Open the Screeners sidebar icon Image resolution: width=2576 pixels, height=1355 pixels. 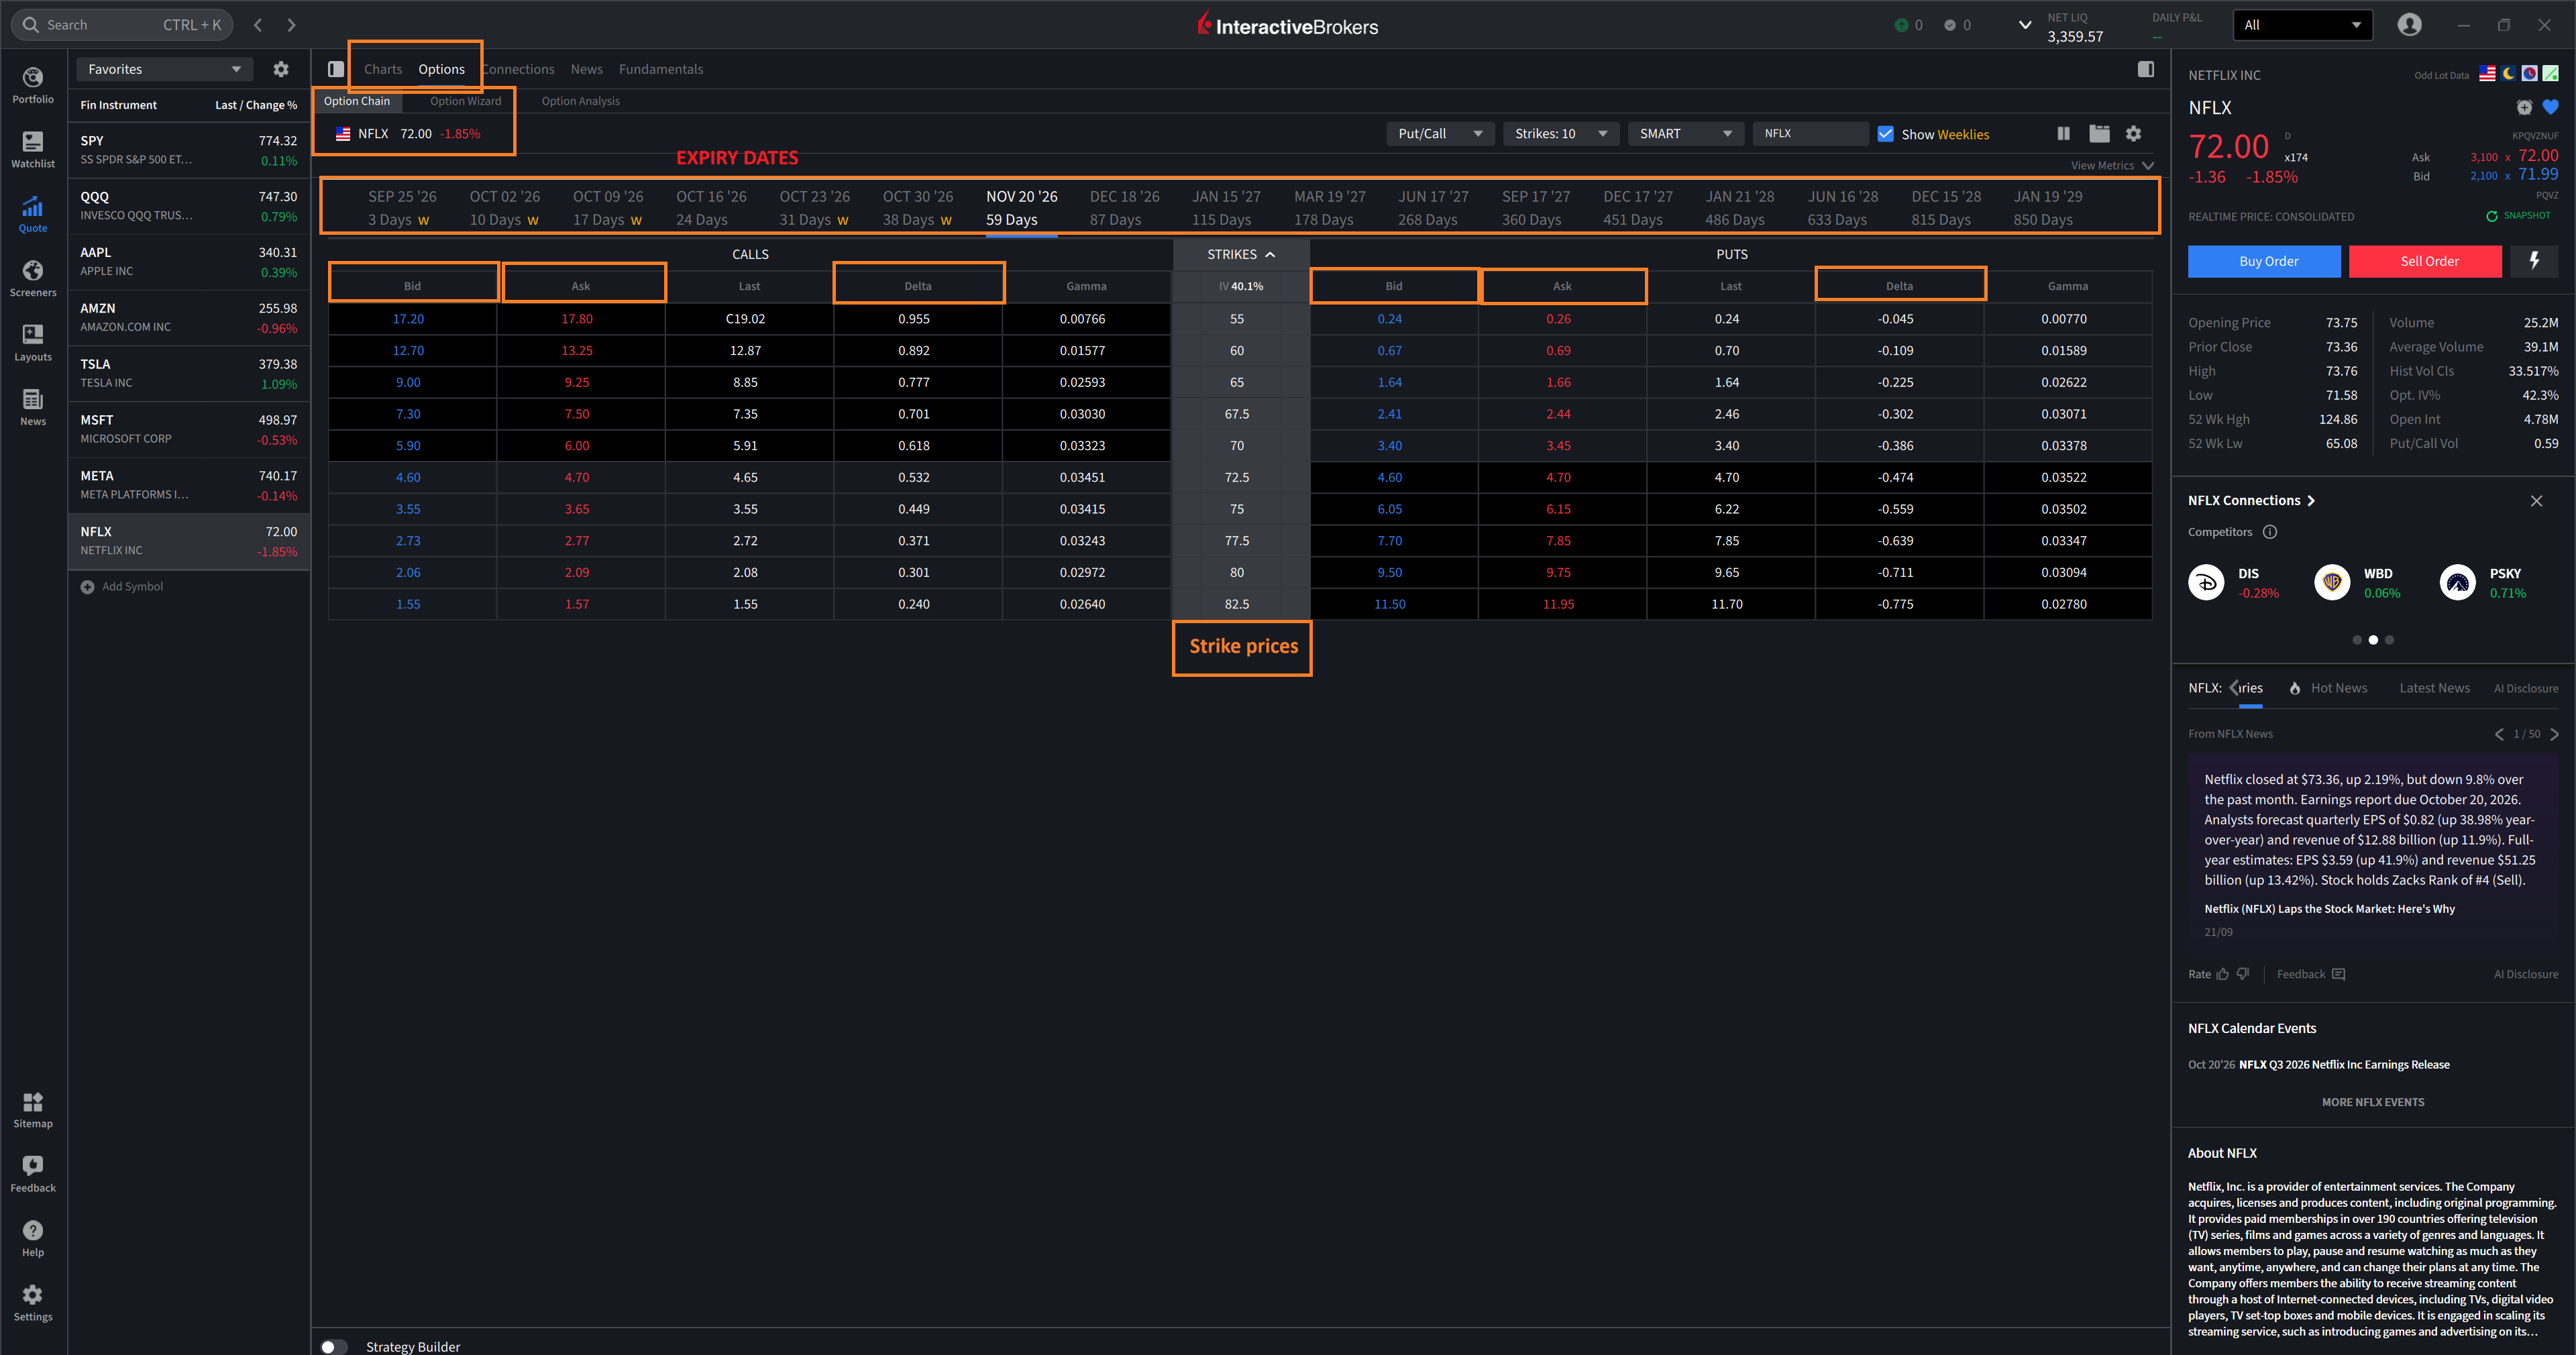point(33,279)
